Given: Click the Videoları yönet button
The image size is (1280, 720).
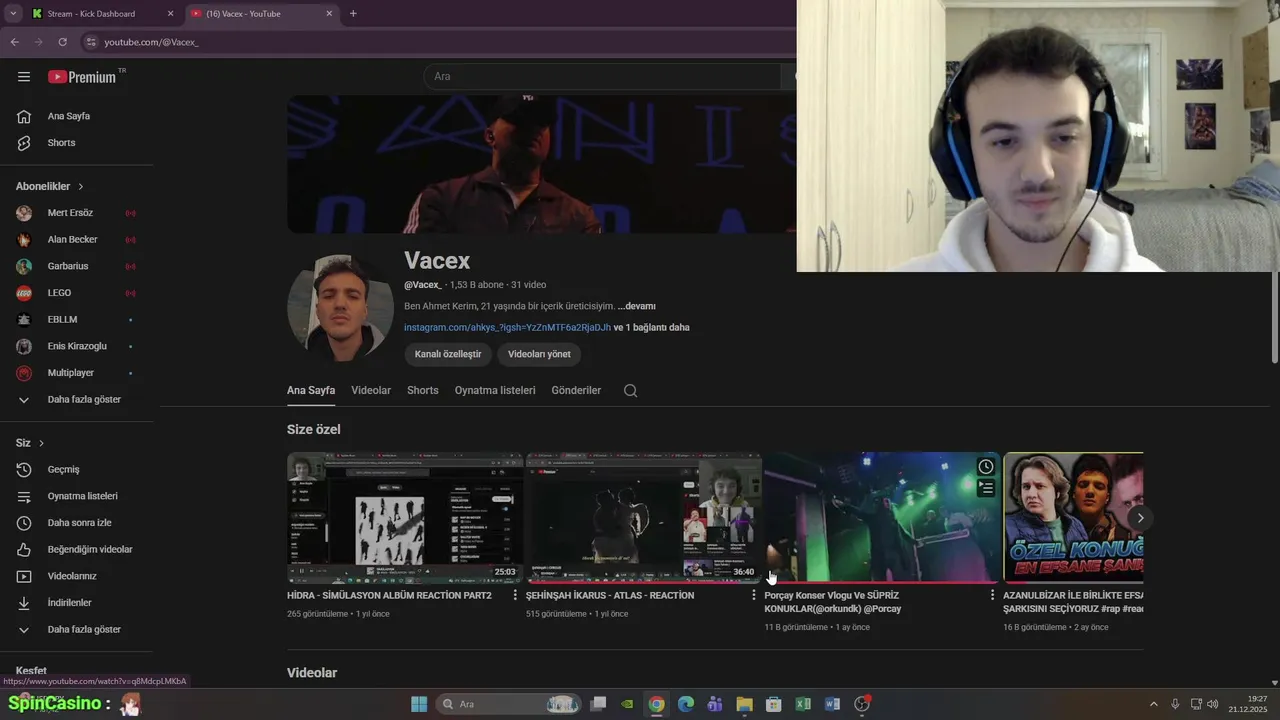Looking at the screenshot, I should coord(539,354).
